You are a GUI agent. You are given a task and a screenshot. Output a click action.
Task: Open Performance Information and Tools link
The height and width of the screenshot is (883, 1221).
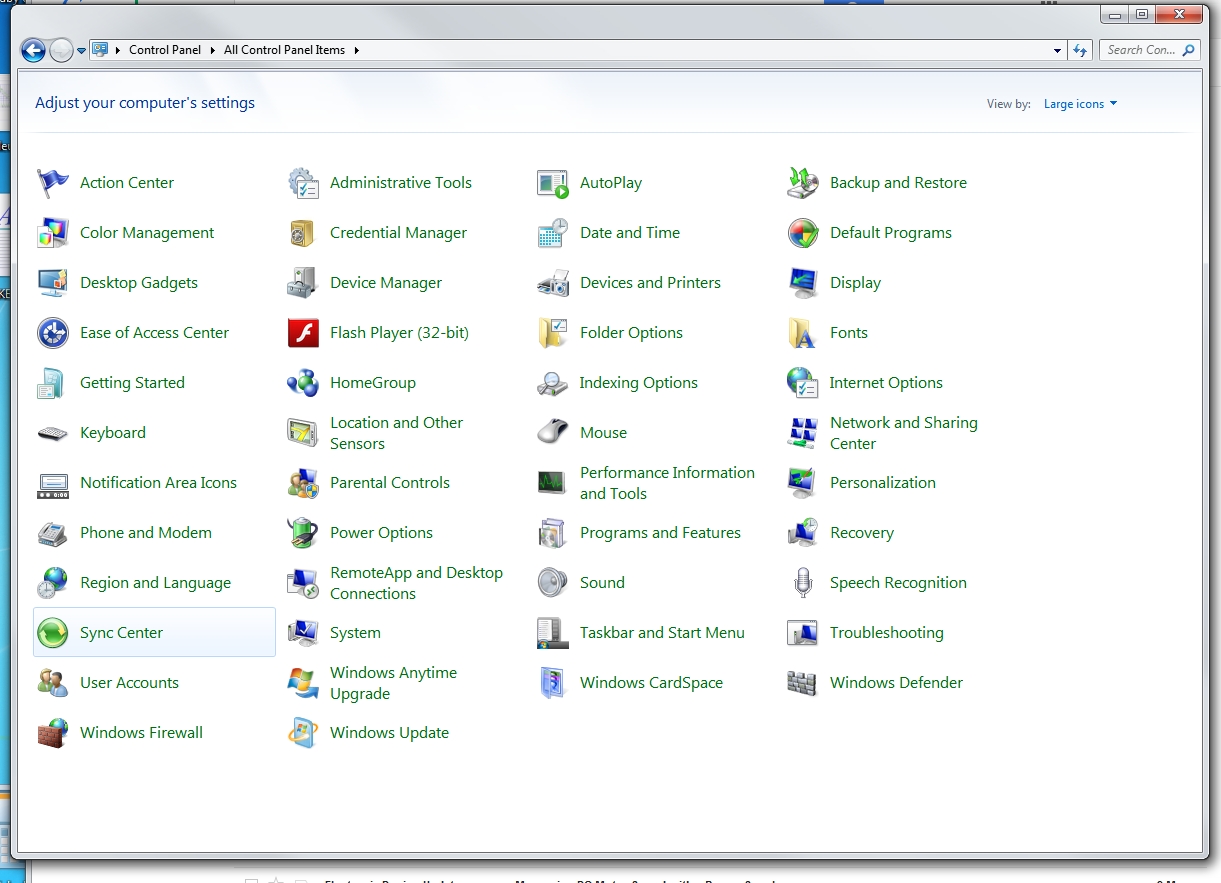click(667, 483)
